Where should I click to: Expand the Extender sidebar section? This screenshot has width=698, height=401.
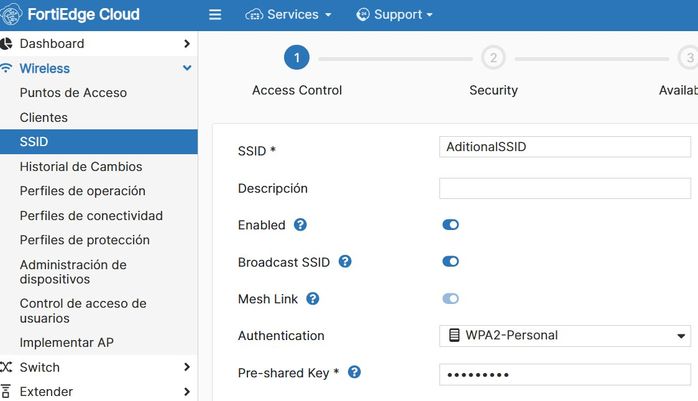pos(187,392)
